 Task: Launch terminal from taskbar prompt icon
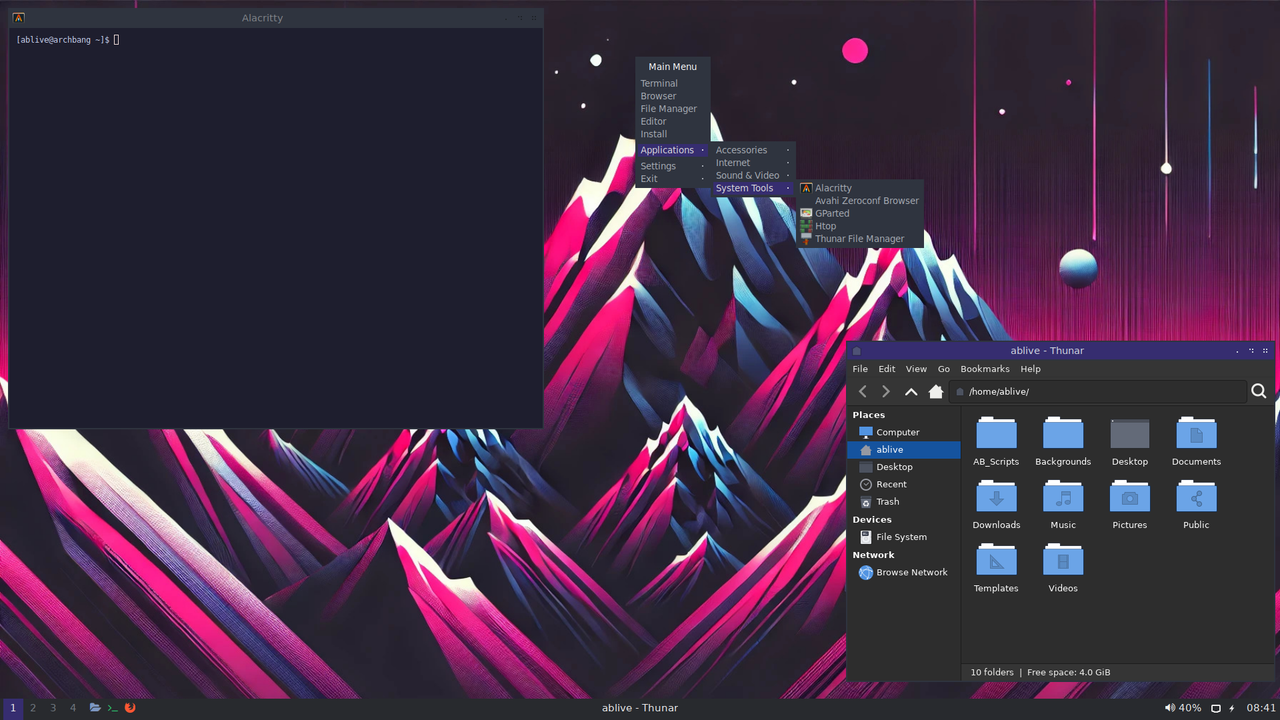[x=112, y=708]
